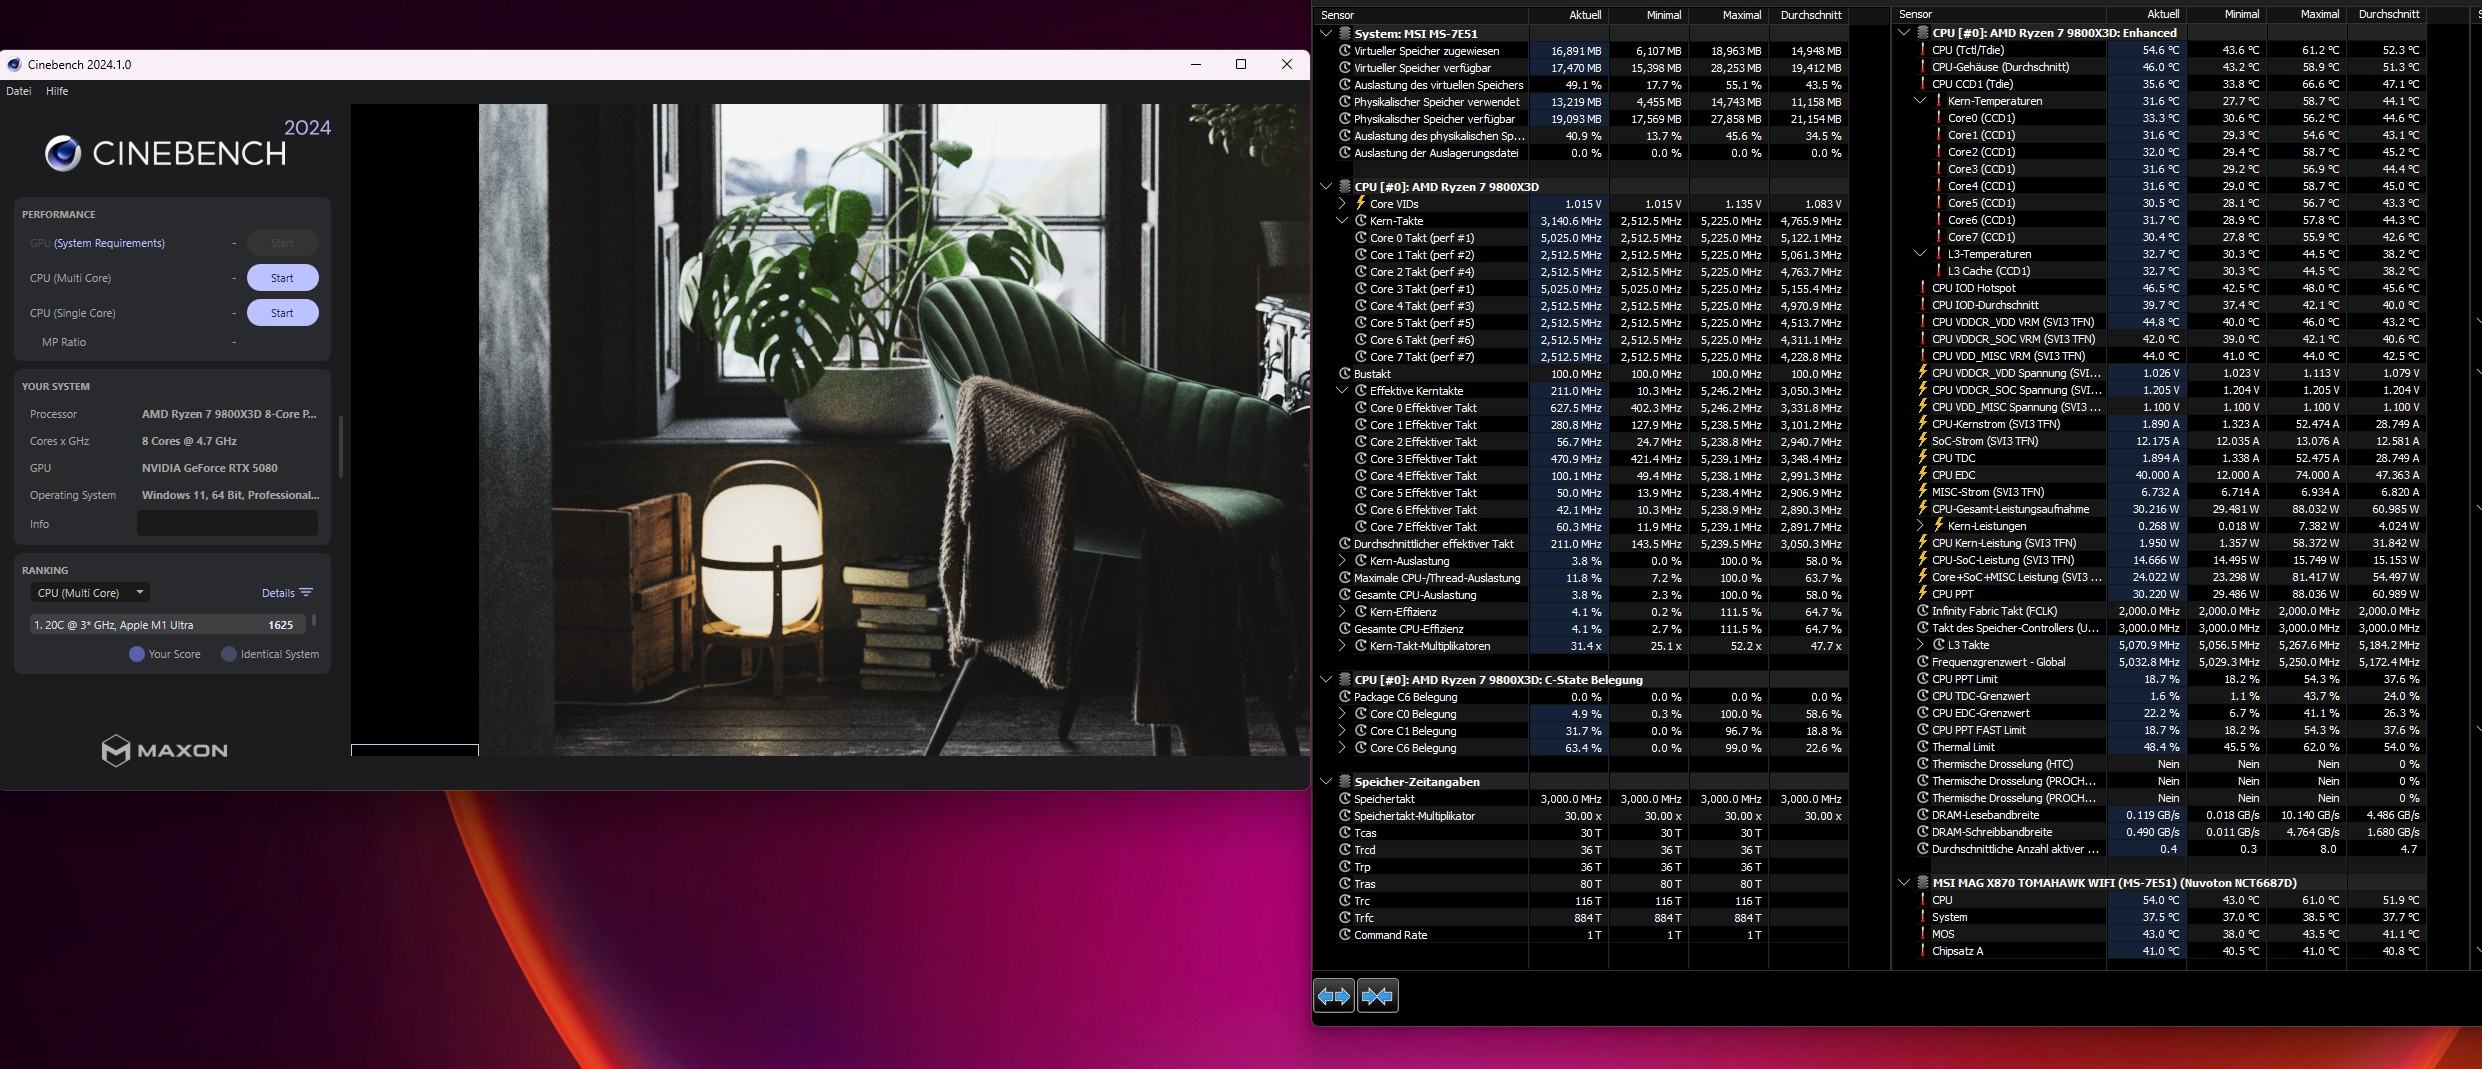Click the clock icon next to Bustakt
The height and width of the screenshot is (1069, 2482).
(1345, 374)
